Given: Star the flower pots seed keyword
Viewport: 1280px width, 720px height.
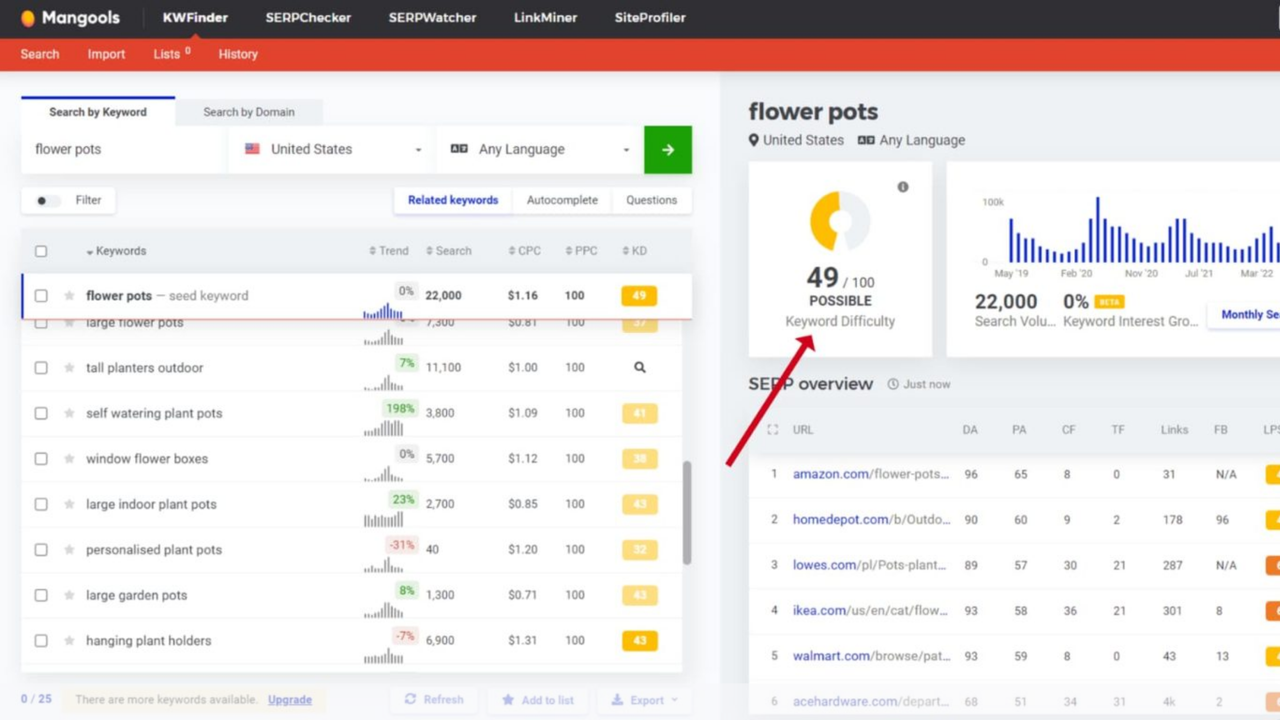Looking at the screenshot, I should click(69, 296).
